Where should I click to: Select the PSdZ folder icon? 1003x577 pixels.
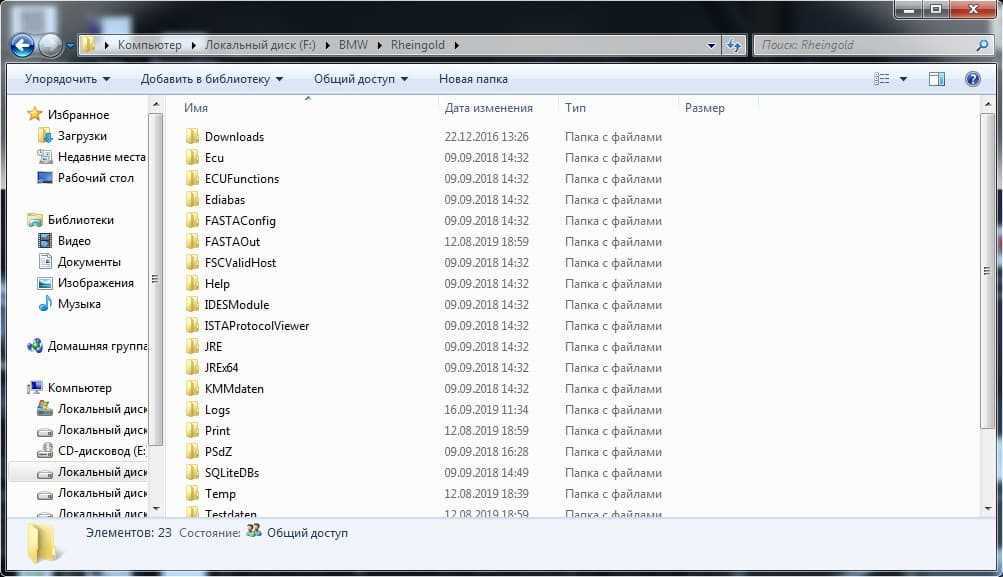[193, 452]
